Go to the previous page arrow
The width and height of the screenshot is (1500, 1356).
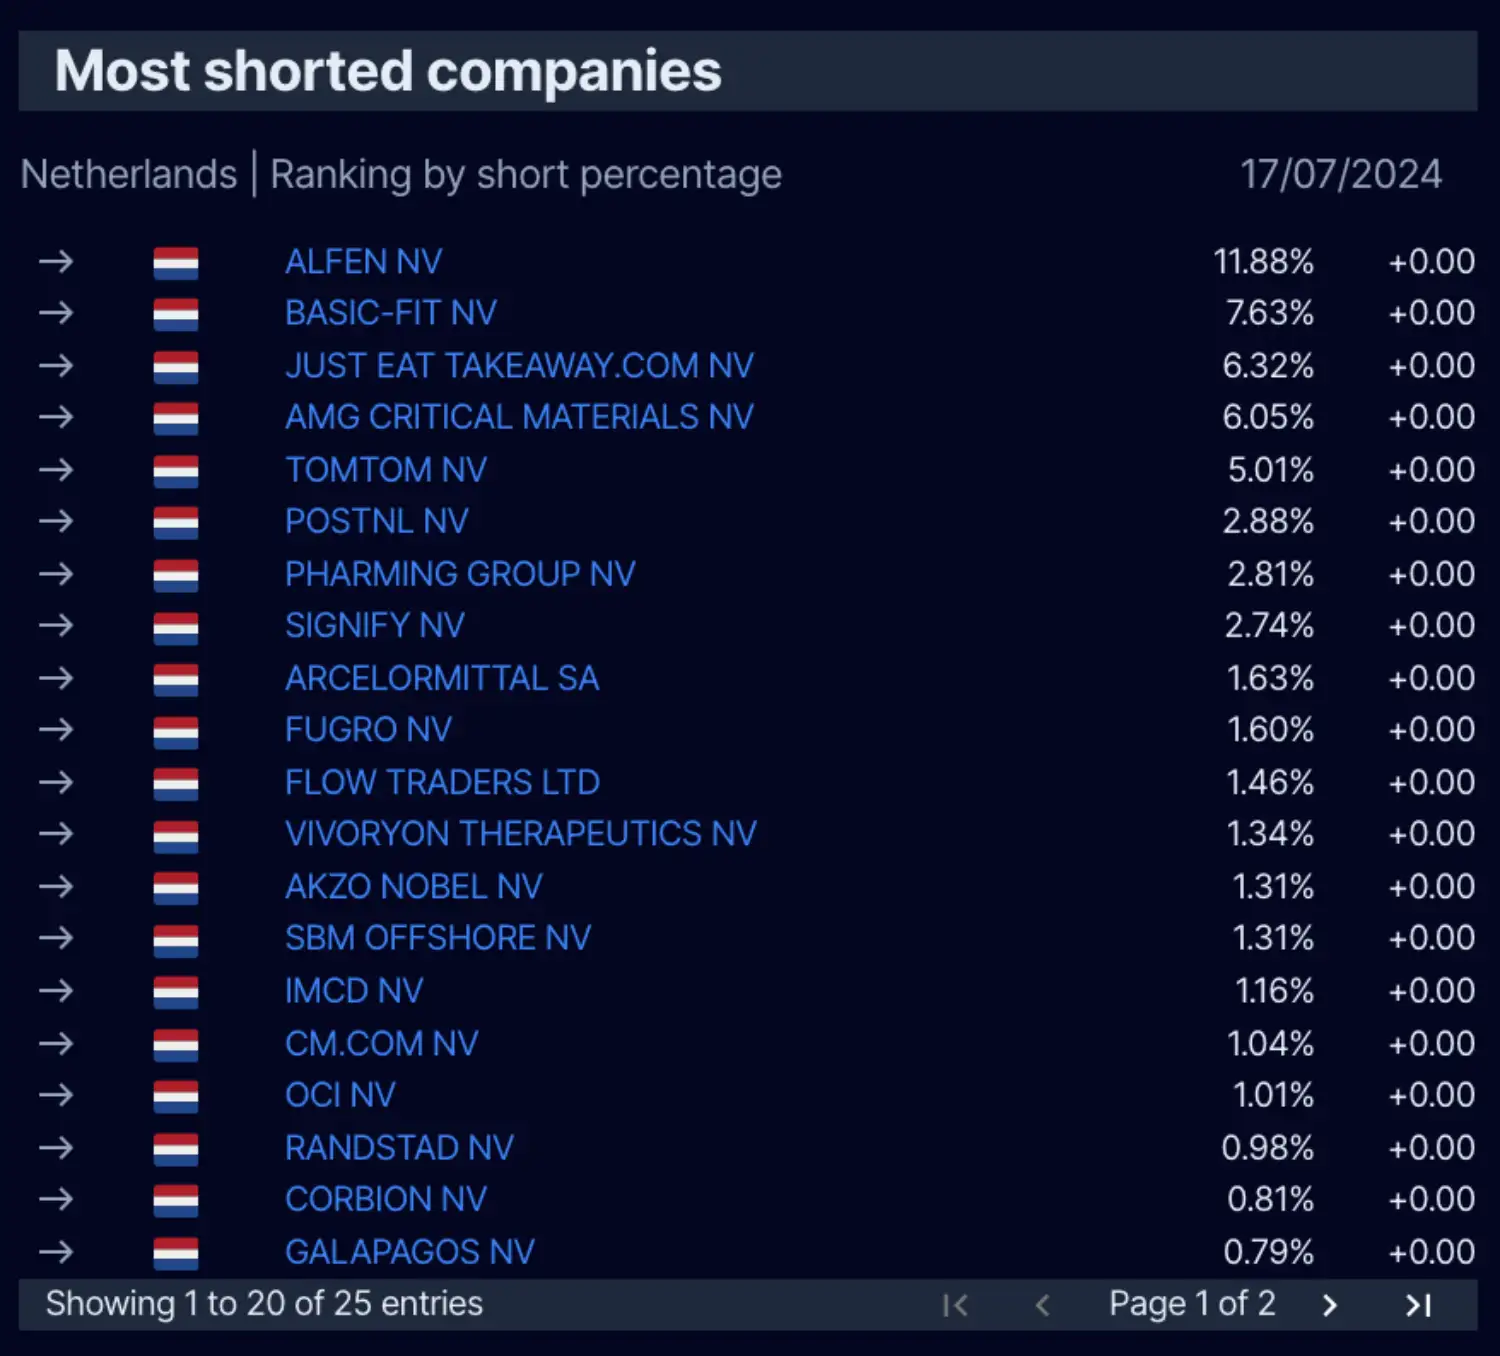[x=1042, y=1305]
